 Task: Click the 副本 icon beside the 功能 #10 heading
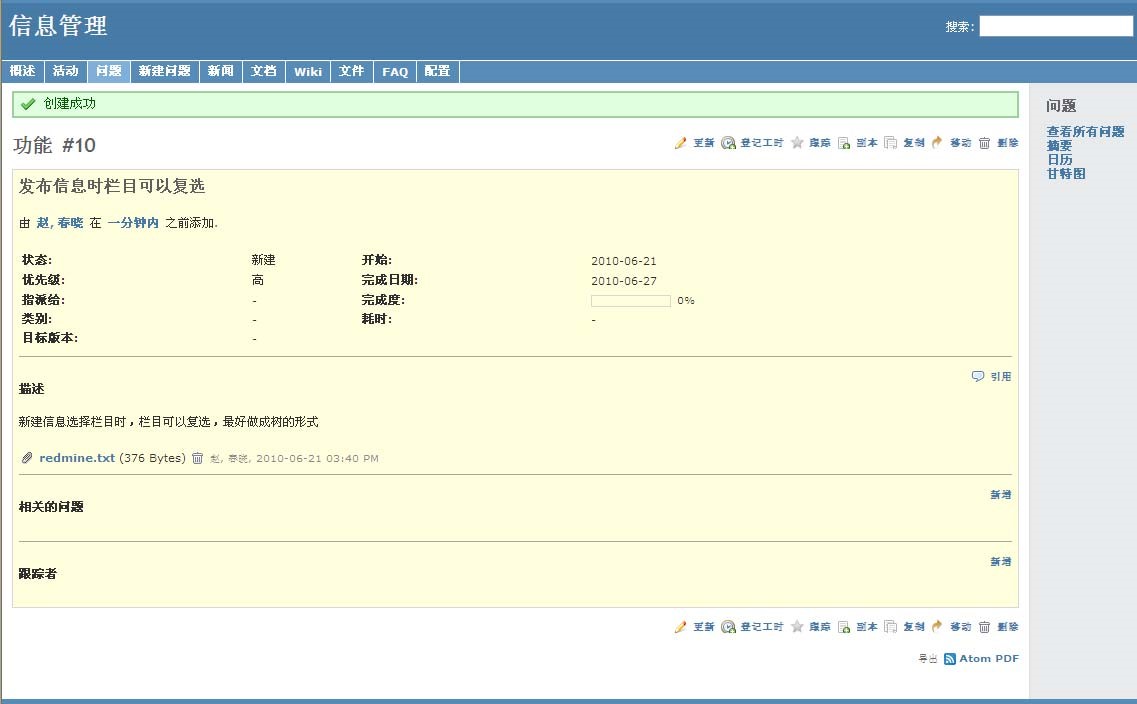tap(843, 143)
